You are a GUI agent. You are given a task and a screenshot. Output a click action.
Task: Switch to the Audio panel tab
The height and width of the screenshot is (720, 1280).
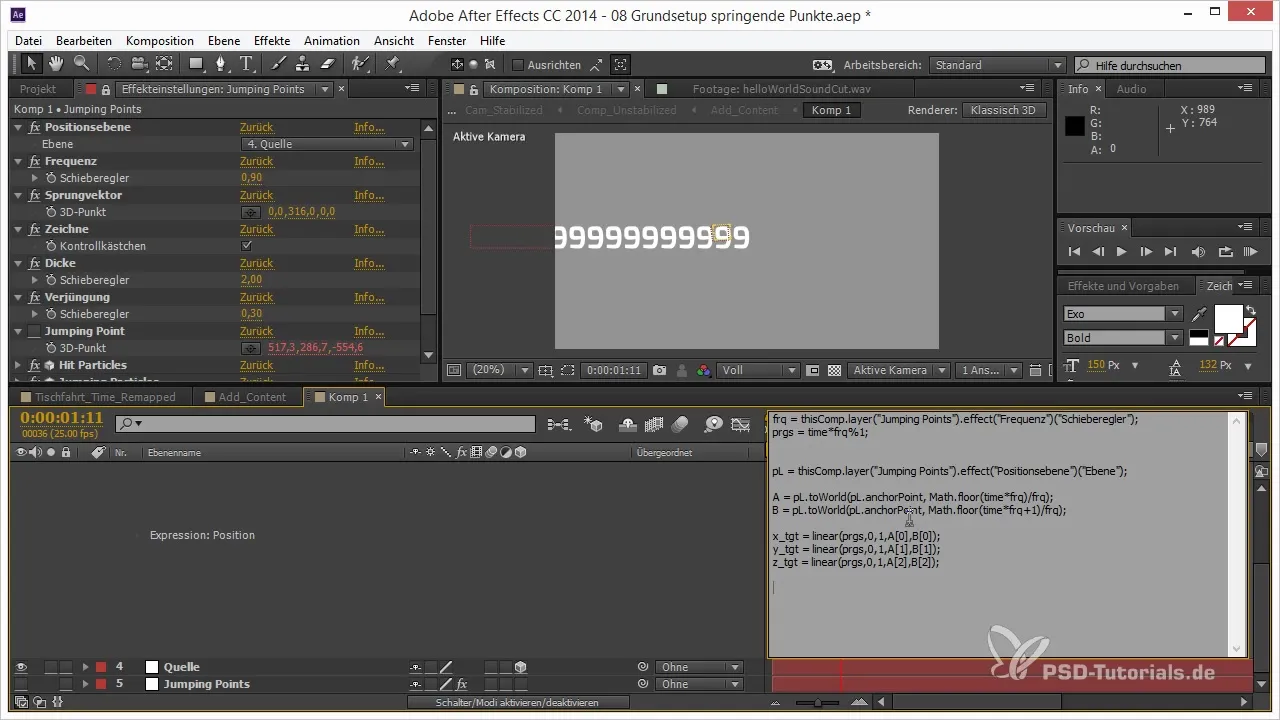1131,89
